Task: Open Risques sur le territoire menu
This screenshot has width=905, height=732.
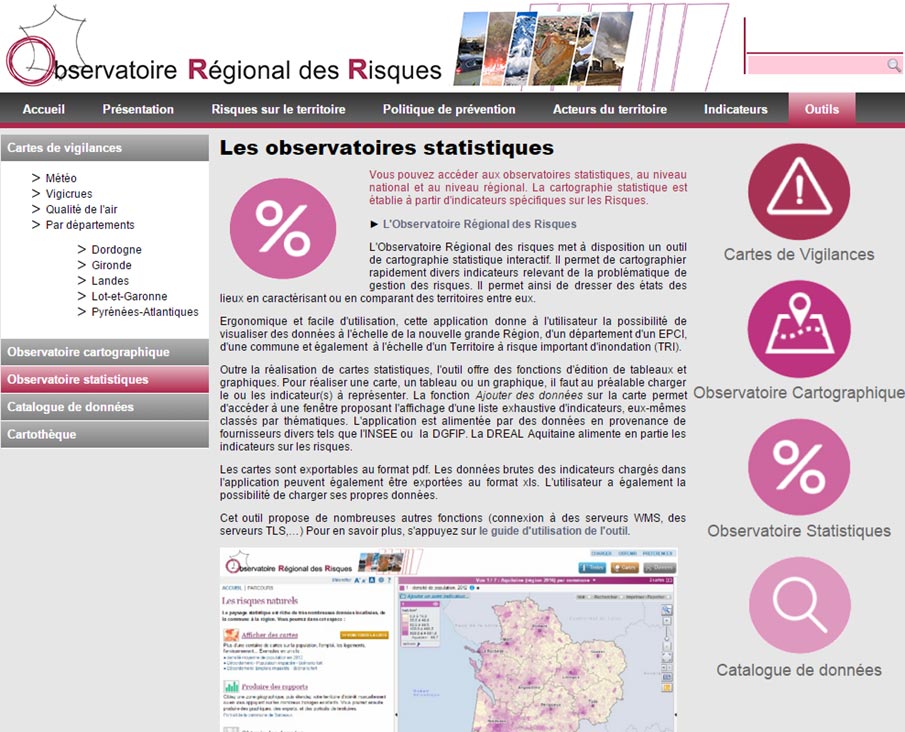Action: [278, 109]
